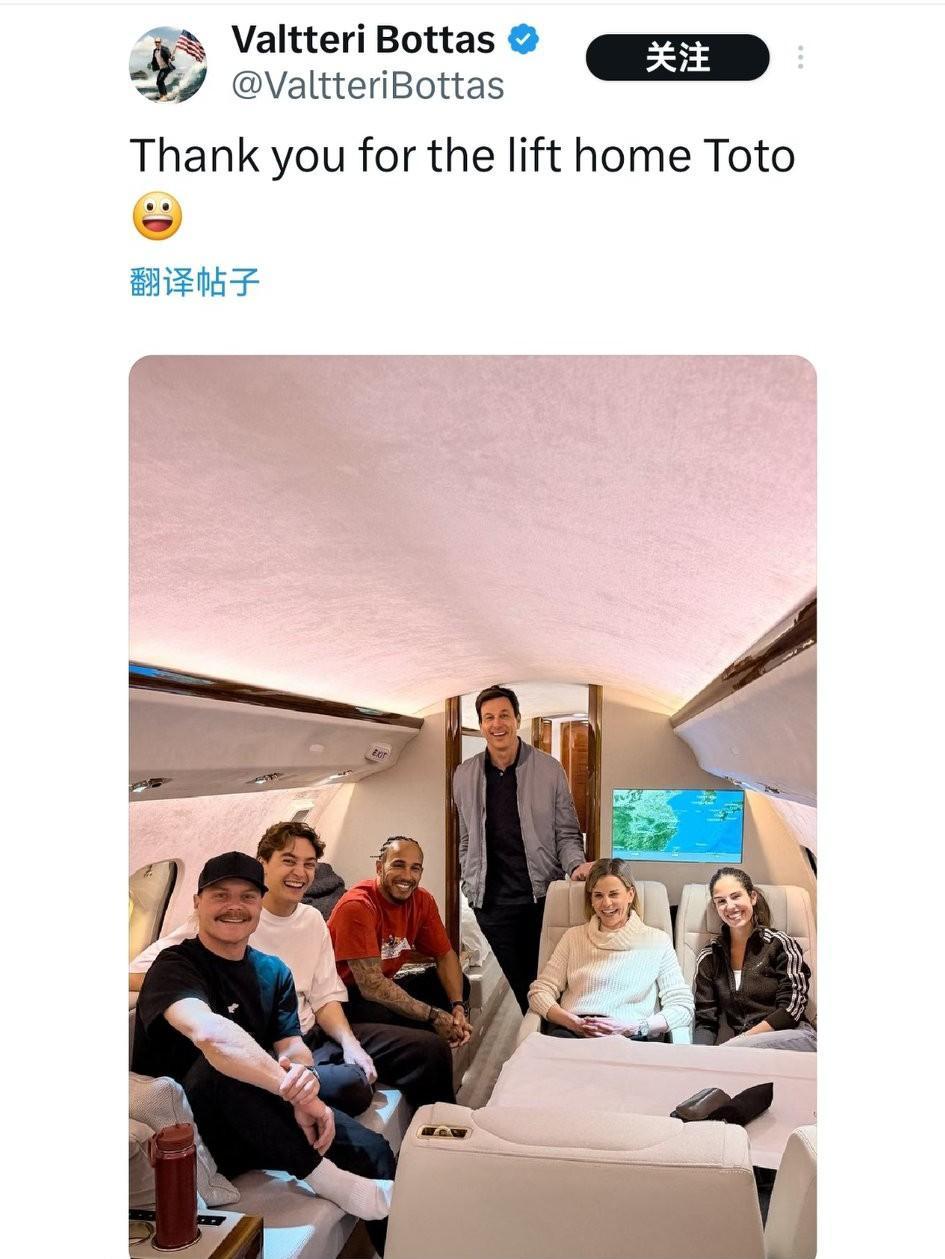Open the Valtteri Bottas display name

[363, 40]
